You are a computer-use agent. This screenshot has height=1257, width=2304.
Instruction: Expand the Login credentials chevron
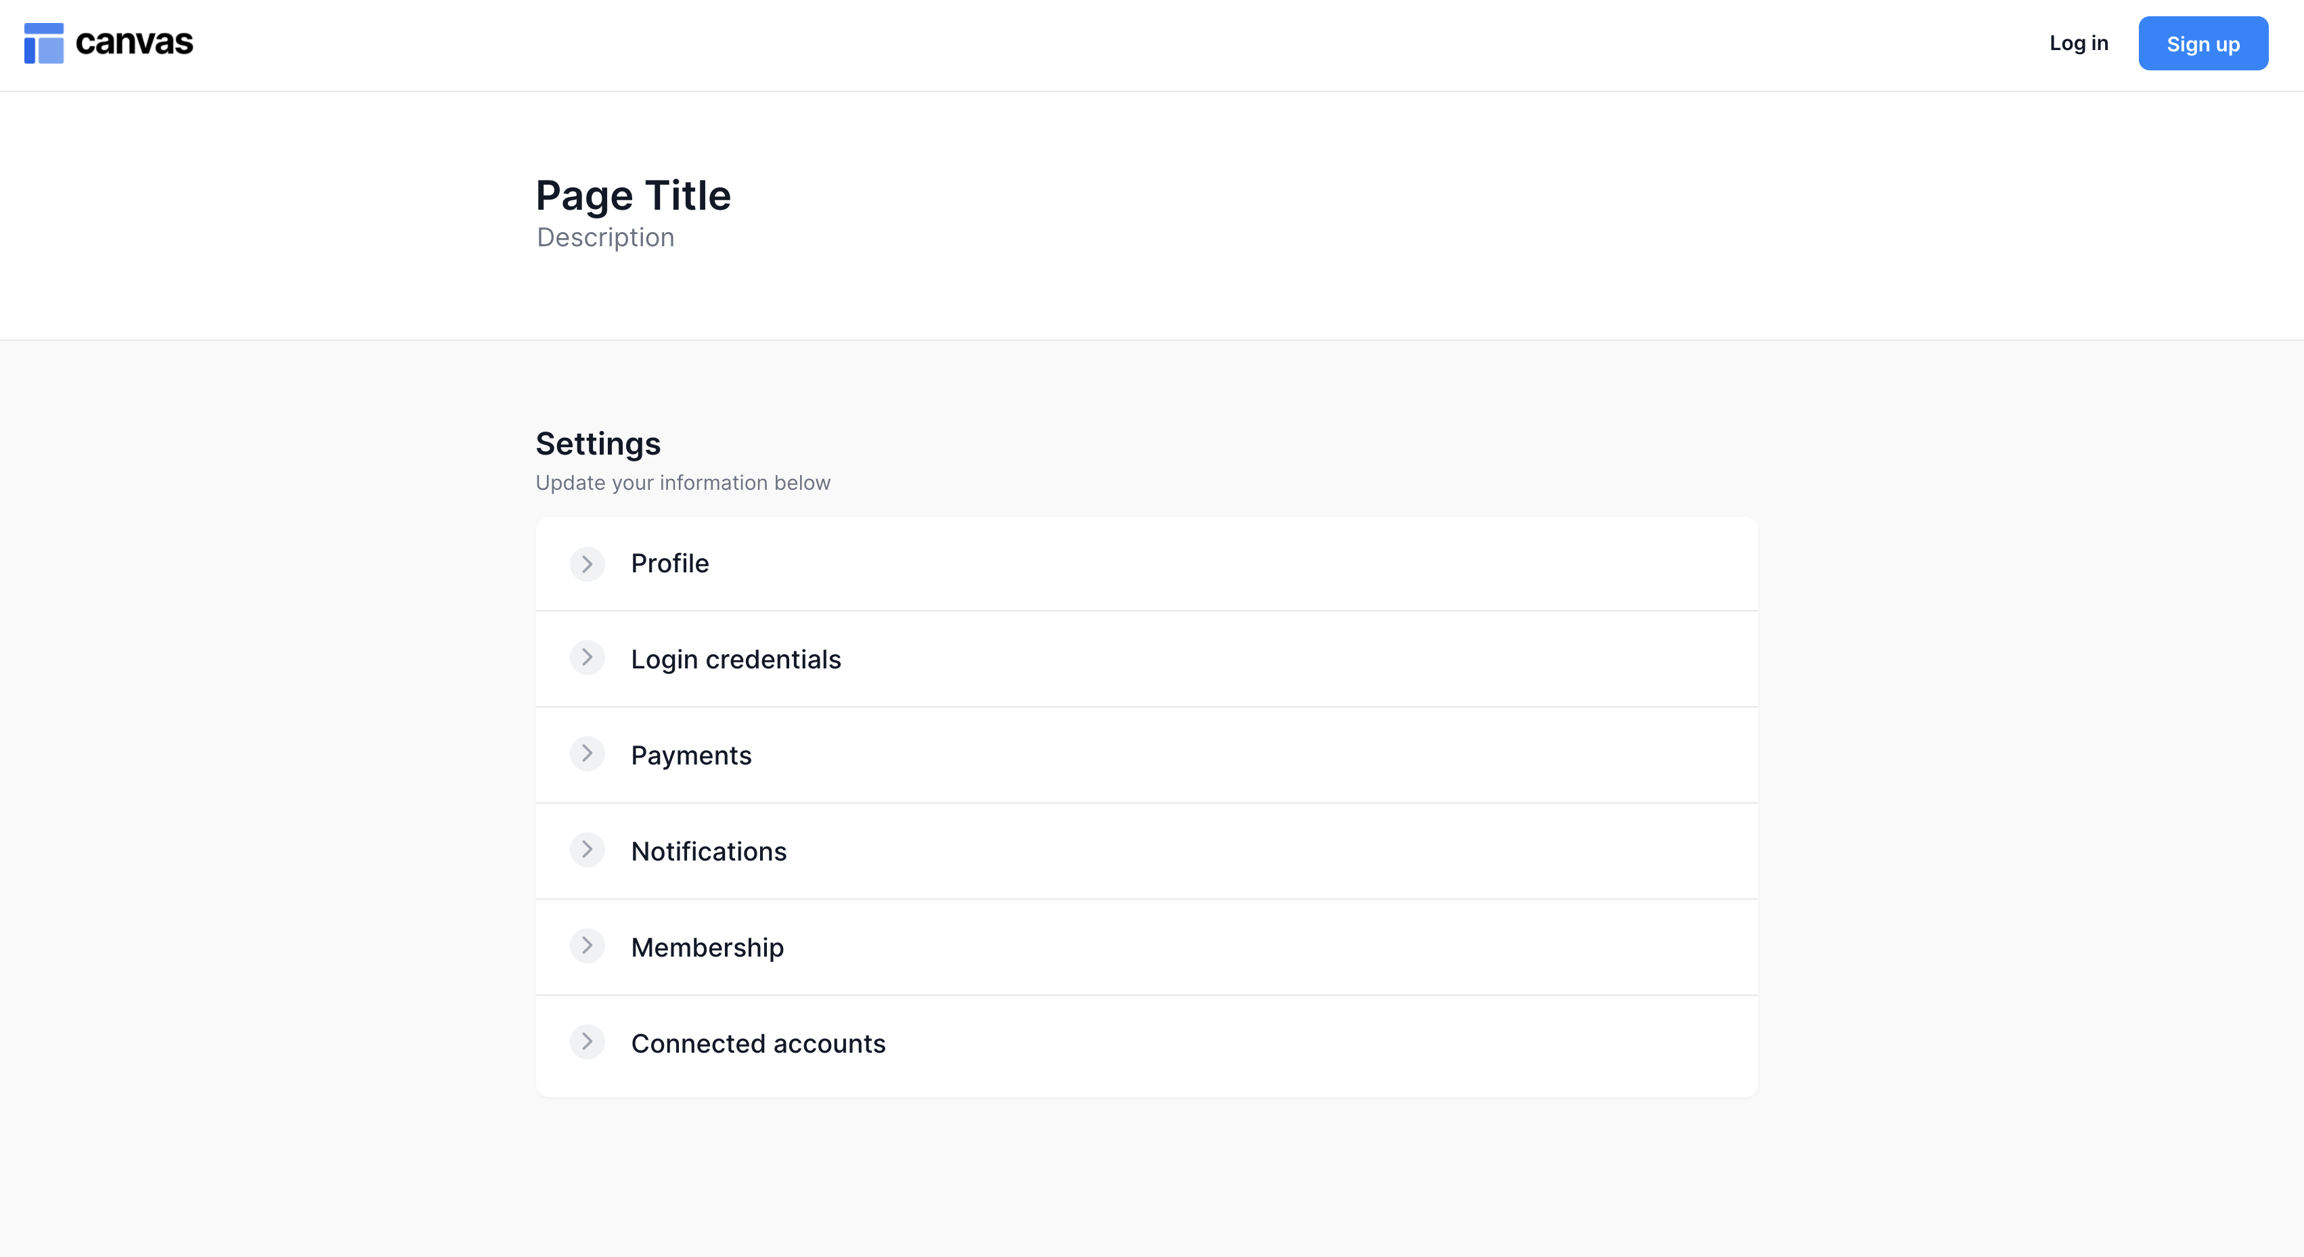[x=587, y=658]
